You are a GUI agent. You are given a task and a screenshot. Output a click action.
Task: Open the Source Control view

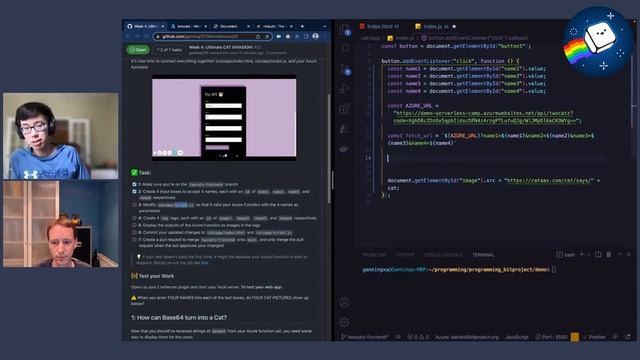pos(344,69)
